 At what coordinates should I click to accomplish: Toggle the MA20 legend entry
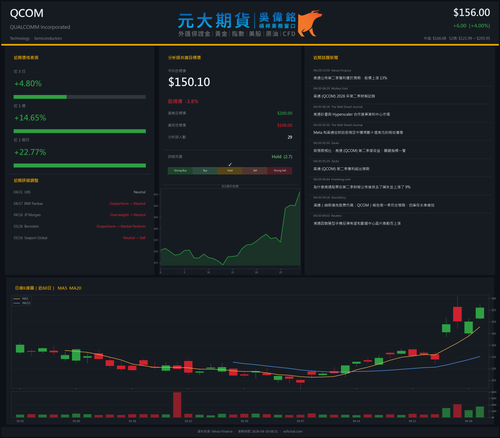pos(22,303)
